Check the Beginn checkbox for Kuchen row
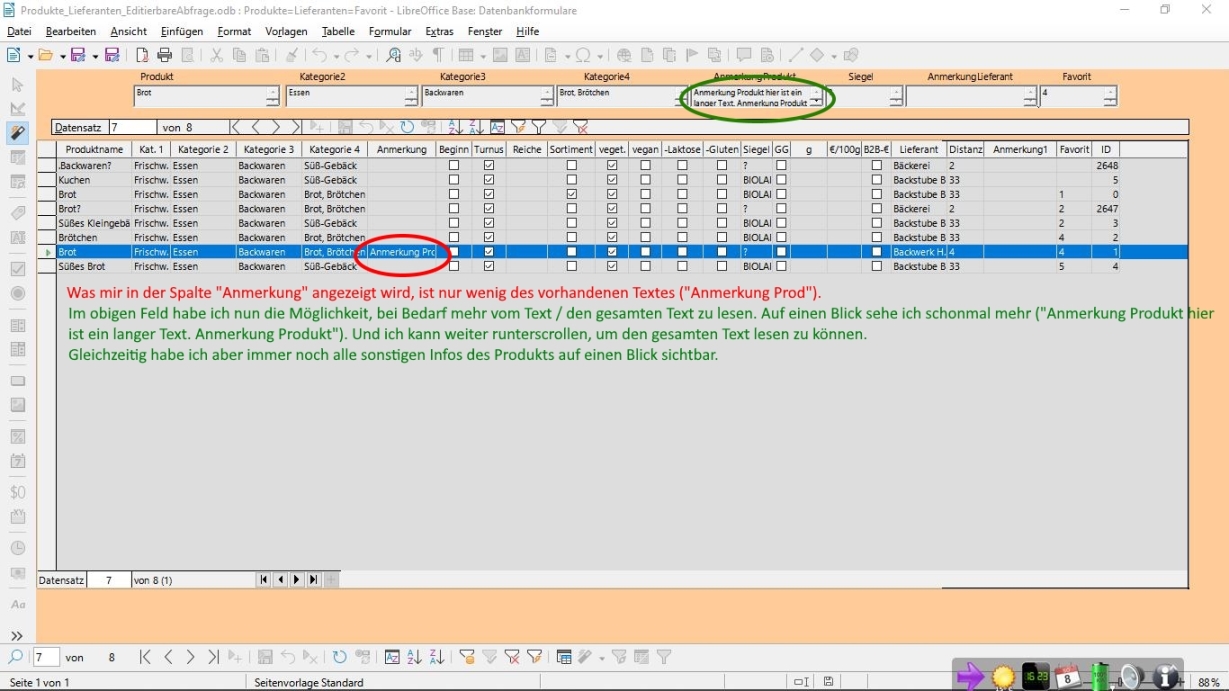 click(454, 180)
